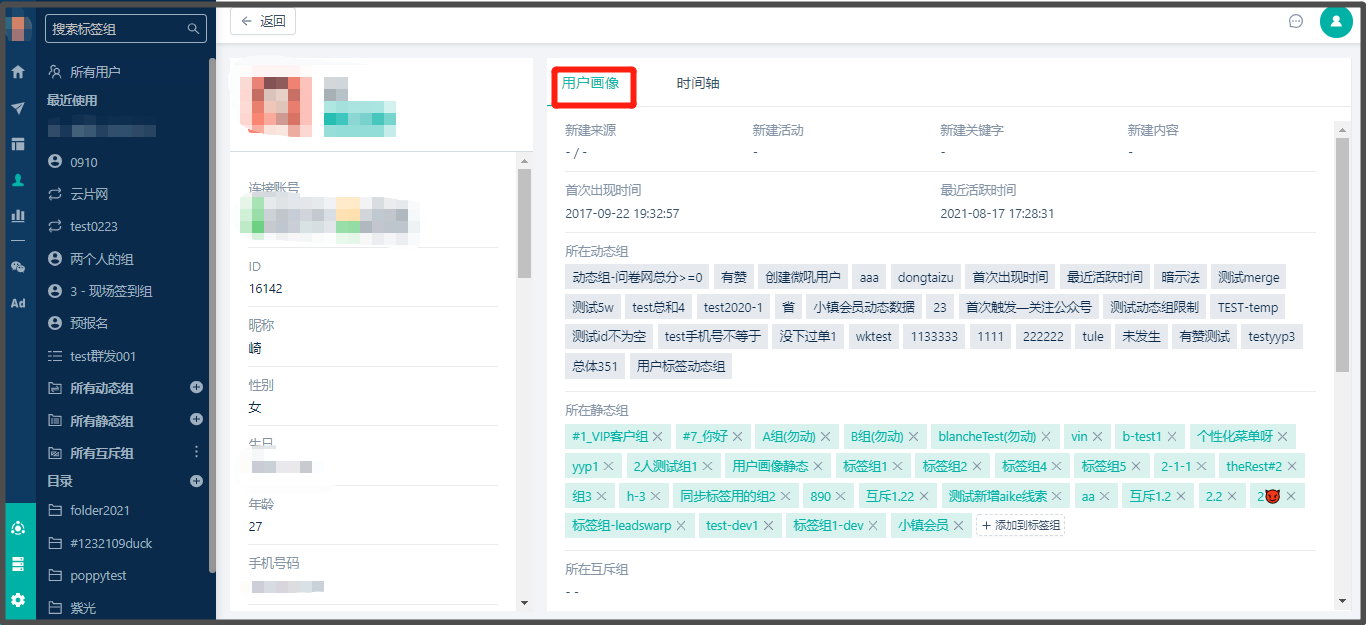The height and width of the screenshot is (625, 1366).
Task: Remove the B组(勿动) tag via its X
Action: [913, 437]
